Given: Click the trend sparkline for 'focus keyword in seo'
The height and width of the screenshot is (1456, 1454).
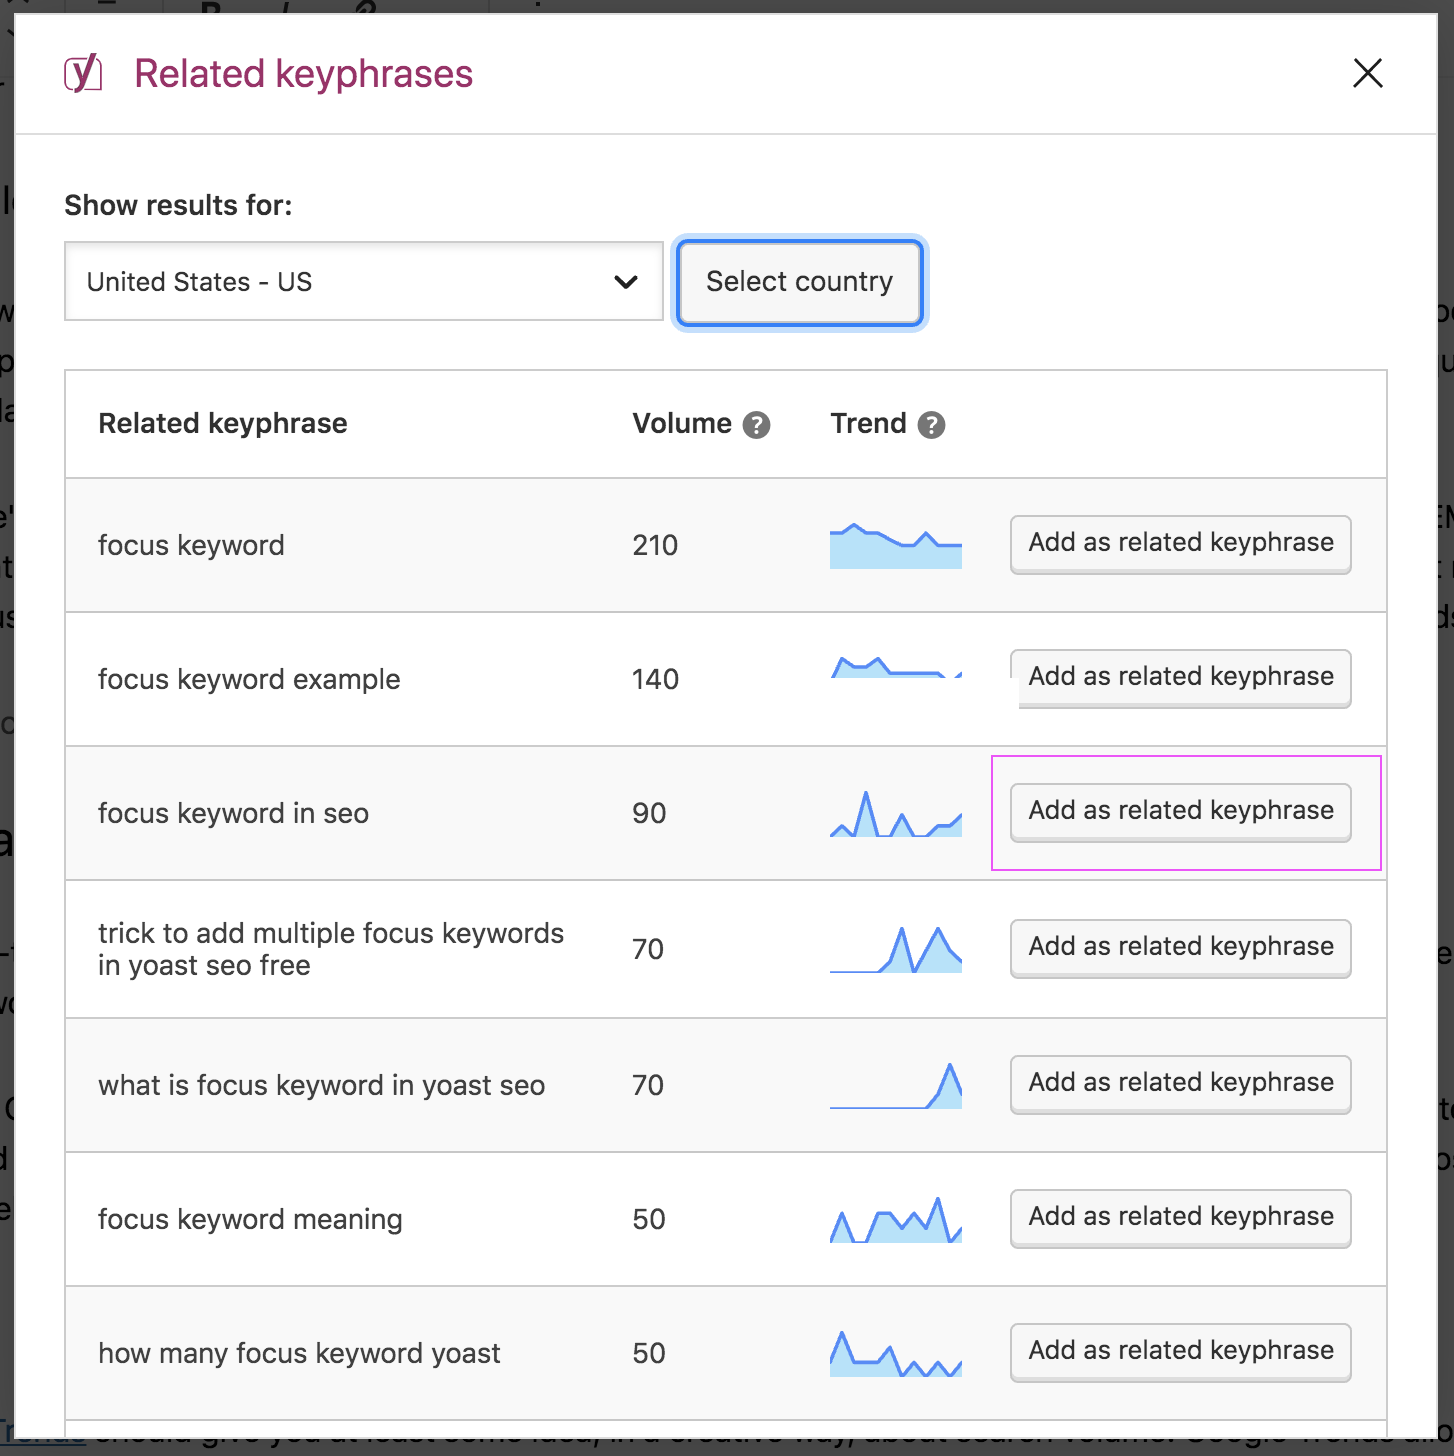Looking at the screenshot, I should tap(895, 815).
